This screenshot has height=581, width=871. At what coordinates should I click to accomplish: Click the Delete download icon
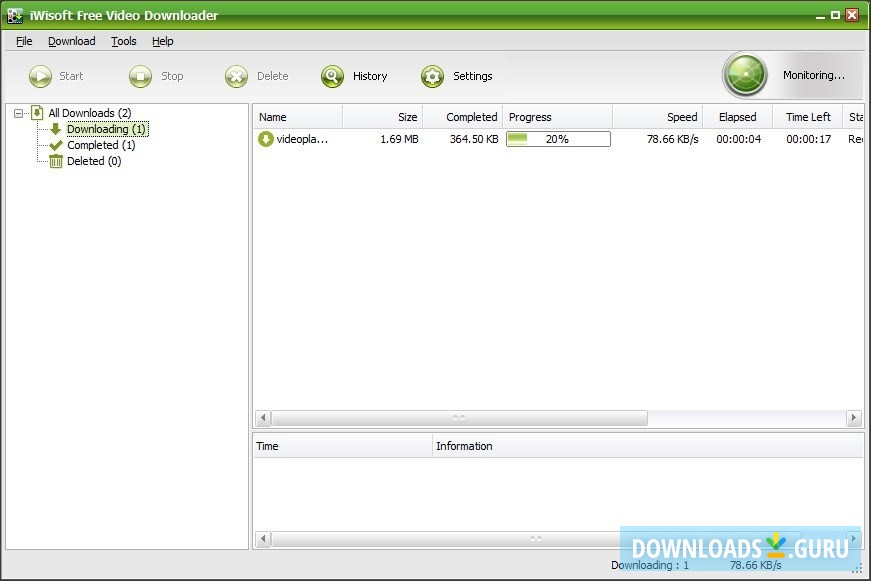pyautogui.click(x=236, y=75)
